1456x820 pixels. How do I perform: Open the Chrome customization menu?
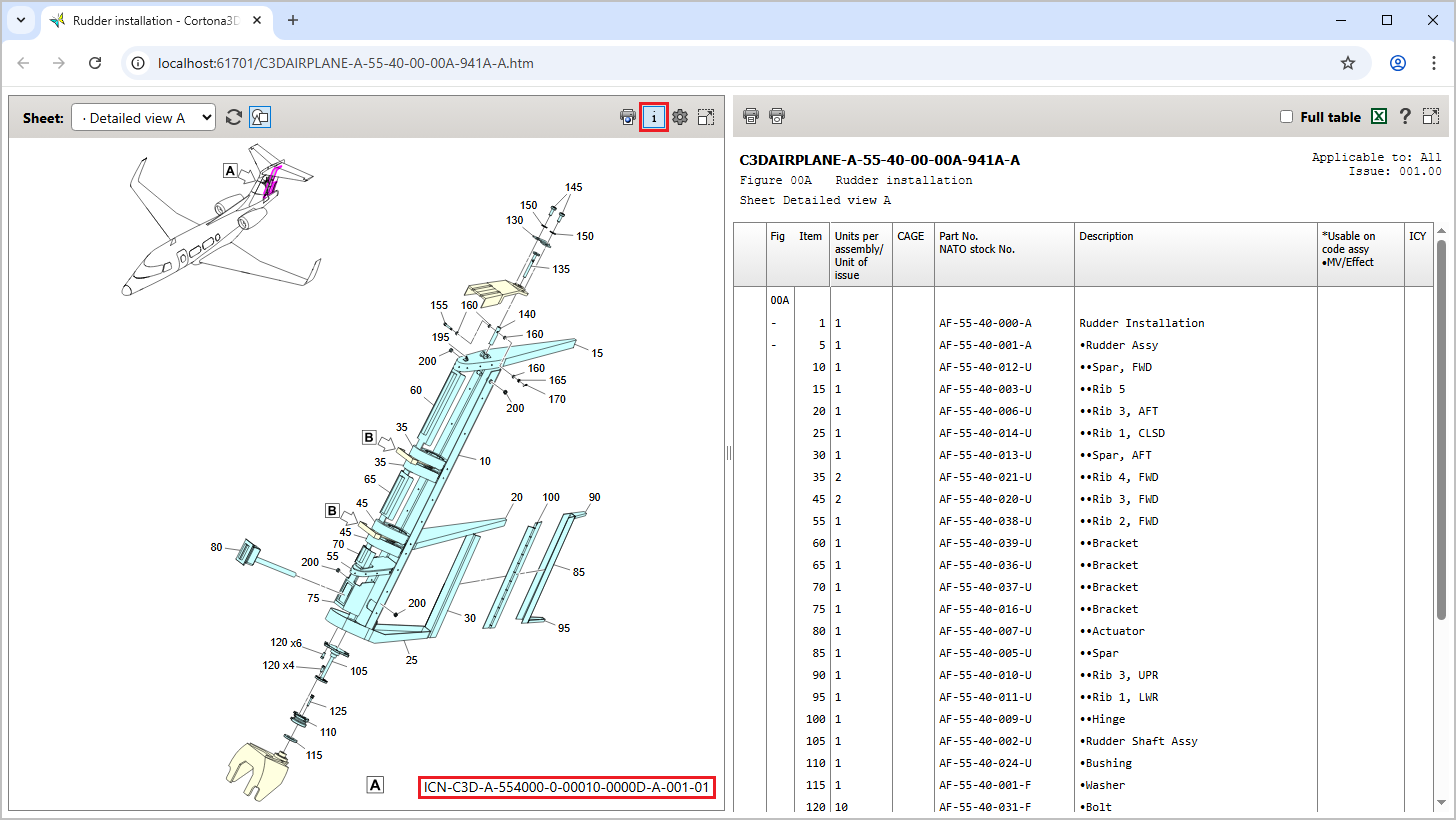(x=1434, y=62)
